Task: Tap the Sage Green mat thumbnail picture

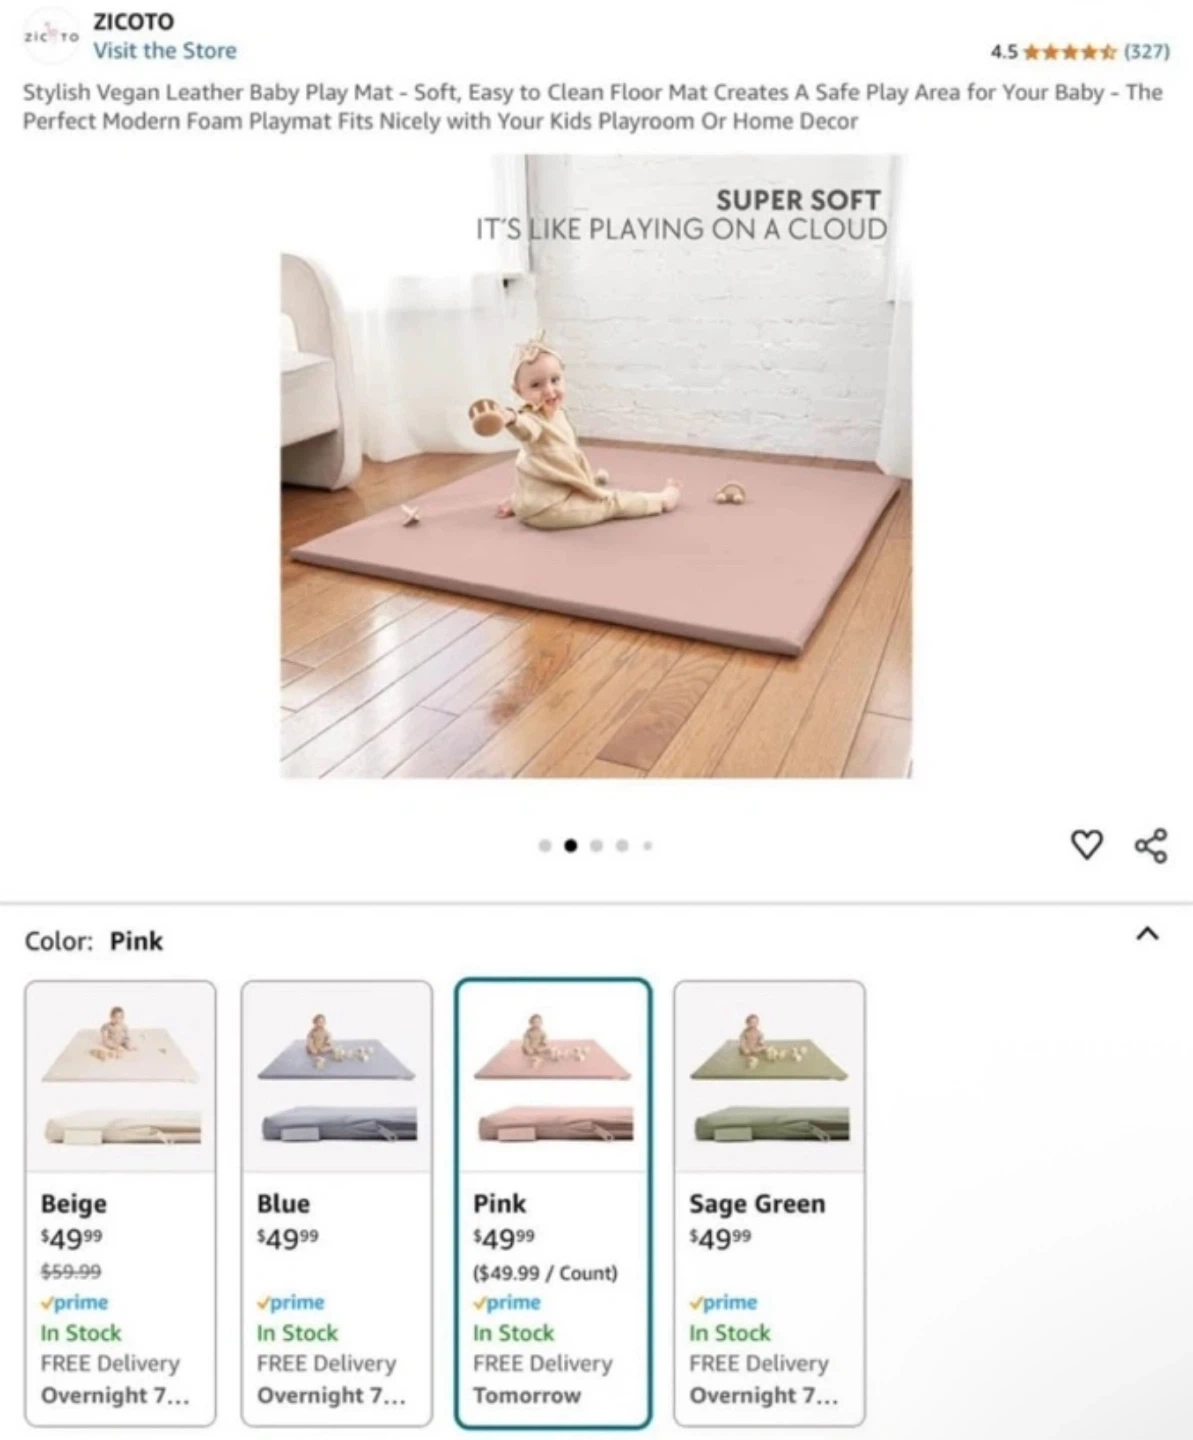Action: pos(769,1076)
